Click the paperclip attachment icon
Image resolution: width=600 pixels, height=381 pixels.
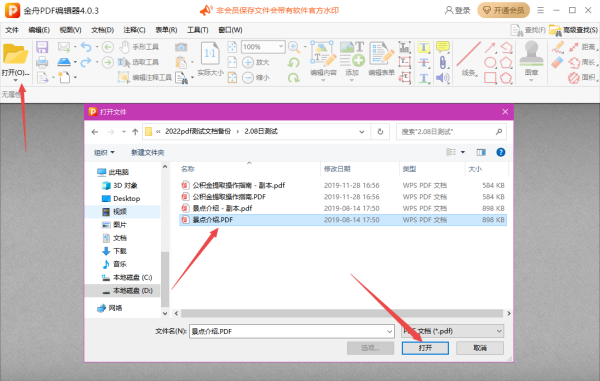[443, 62]
